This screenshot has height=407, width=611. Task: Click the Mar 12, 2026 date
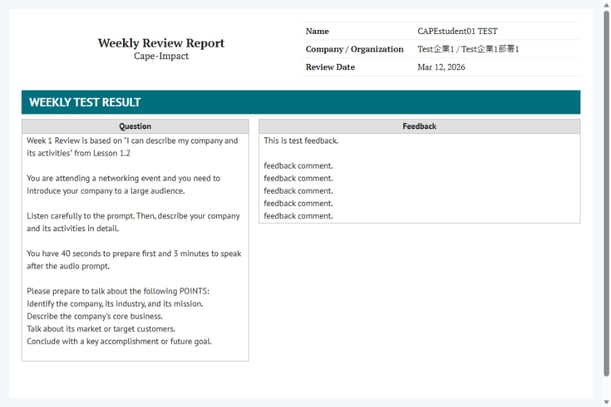click(441, 67)
